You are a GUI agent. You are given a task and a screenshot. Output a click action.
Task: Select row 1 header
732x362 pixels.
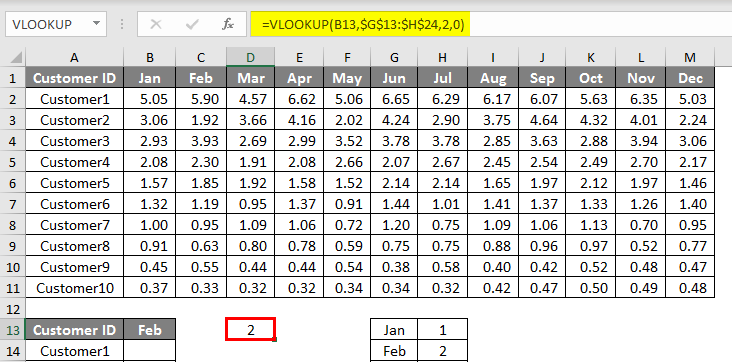13,78
